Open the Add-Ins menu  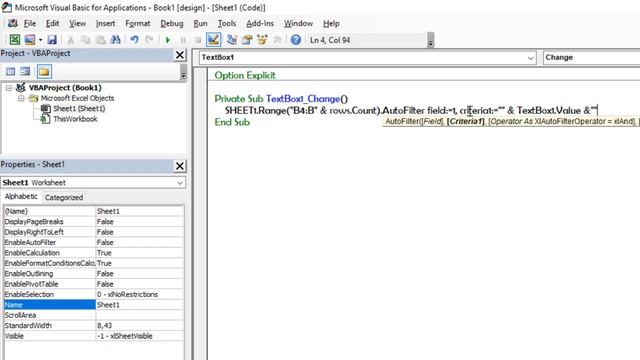click(x=260, y=24)
